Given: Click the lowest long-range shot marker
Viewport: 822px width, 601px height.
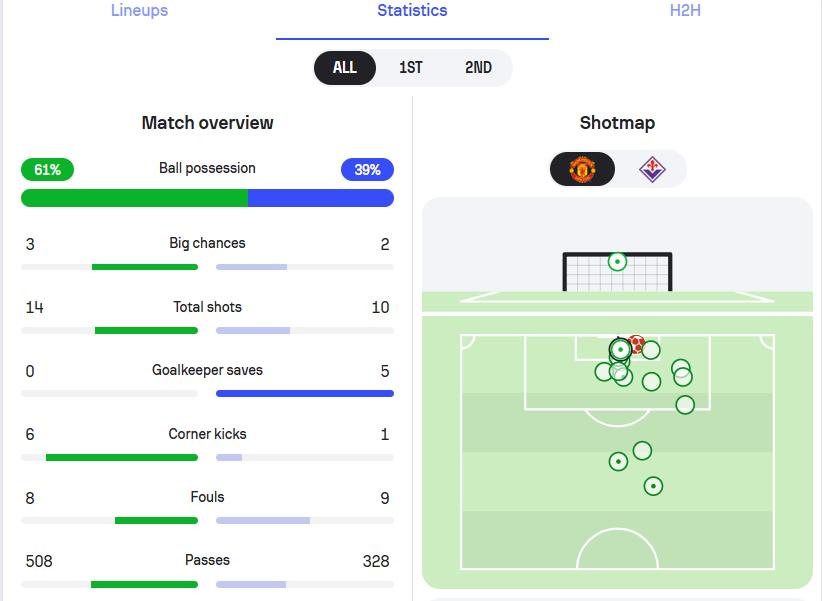Looking at the screenshot, I should (x=653, y=486).
